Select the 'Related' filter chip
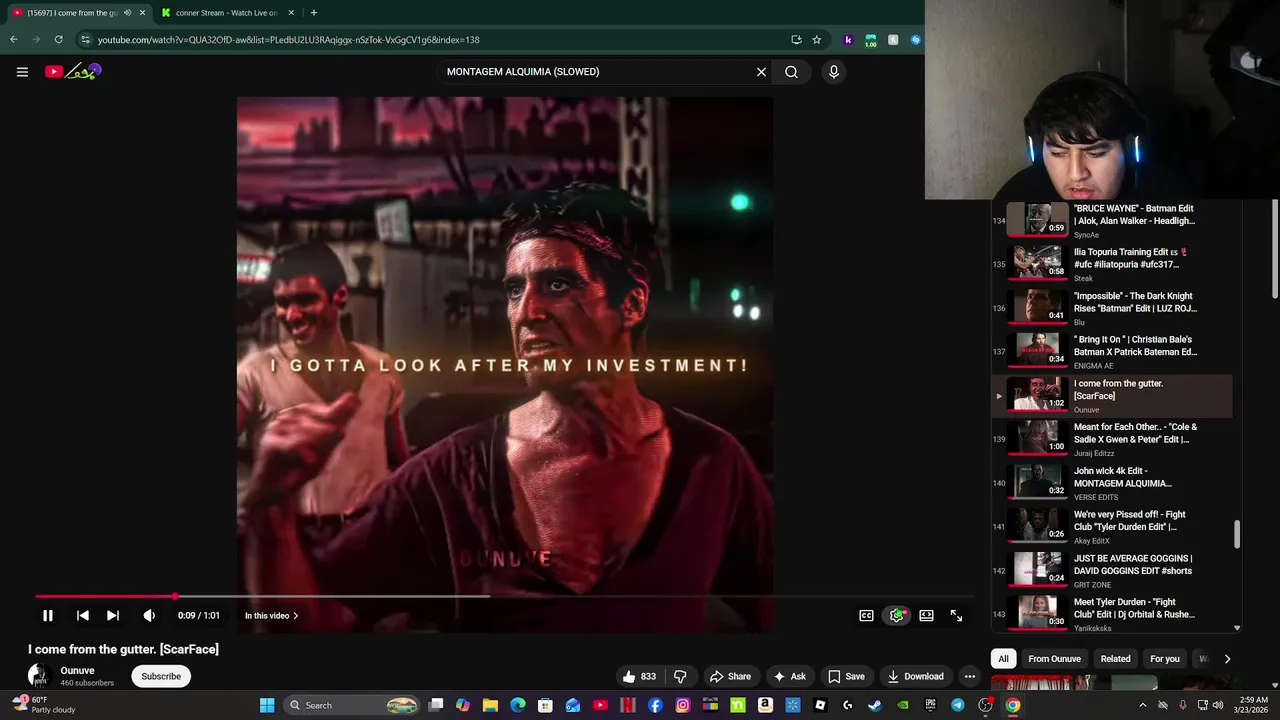 click(x=1115, y=659)
